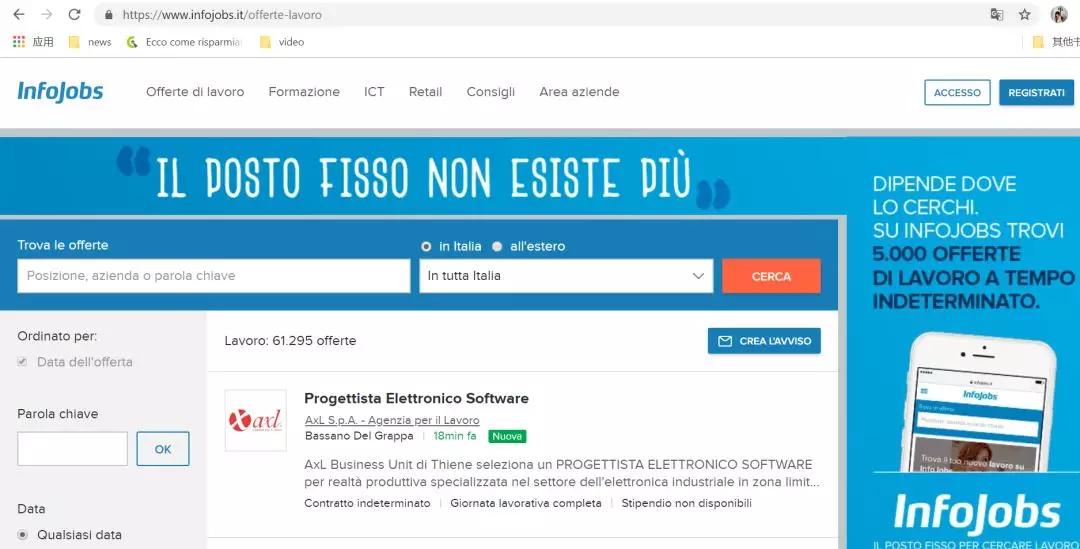The width and height of the screenshot is (1080, 549).
Task: Open the Ecco come risparmia bookmark
Action: click(x=184, y=42)
